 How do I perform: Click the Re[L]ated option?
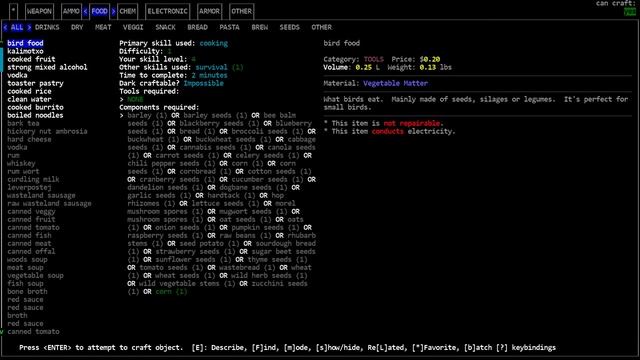[x=386, y=348]
